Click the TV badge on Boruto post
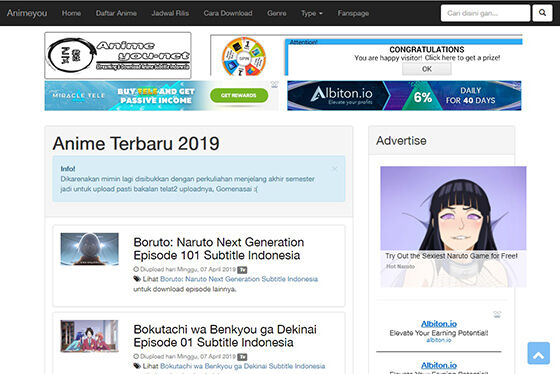 (x=242, y=270)
